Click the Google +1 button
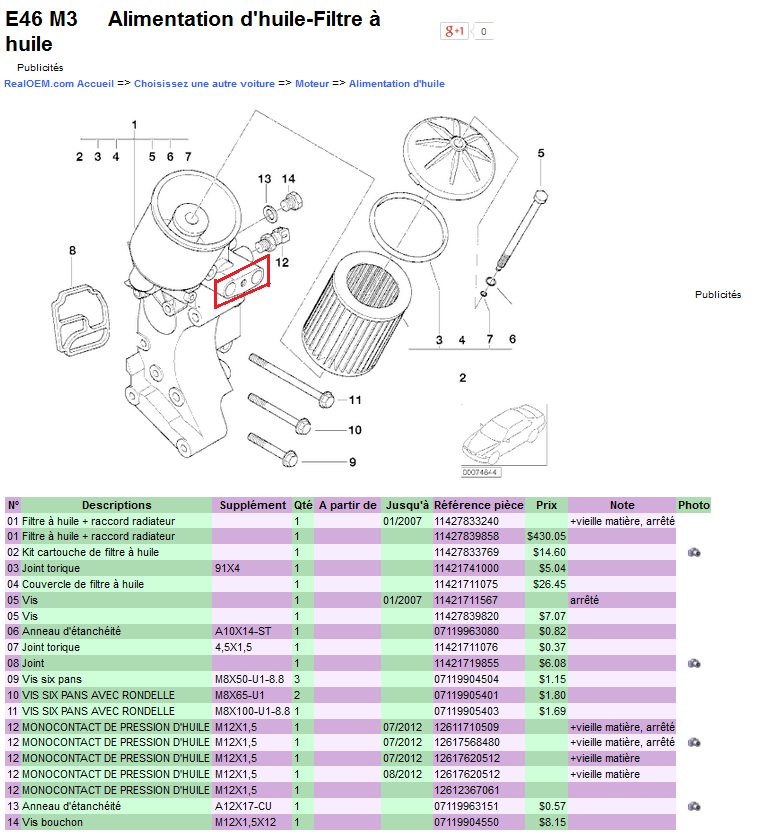771x834 pixels. point(454,31)
